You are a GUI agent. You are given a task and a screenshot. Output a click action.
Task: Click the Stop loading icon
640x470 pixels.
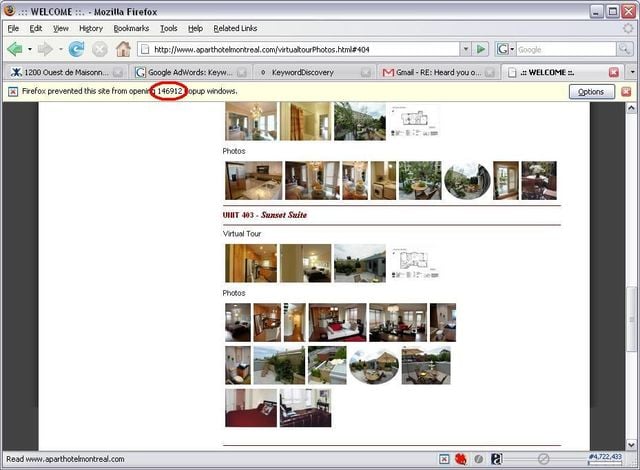click(x=100, y=49)
